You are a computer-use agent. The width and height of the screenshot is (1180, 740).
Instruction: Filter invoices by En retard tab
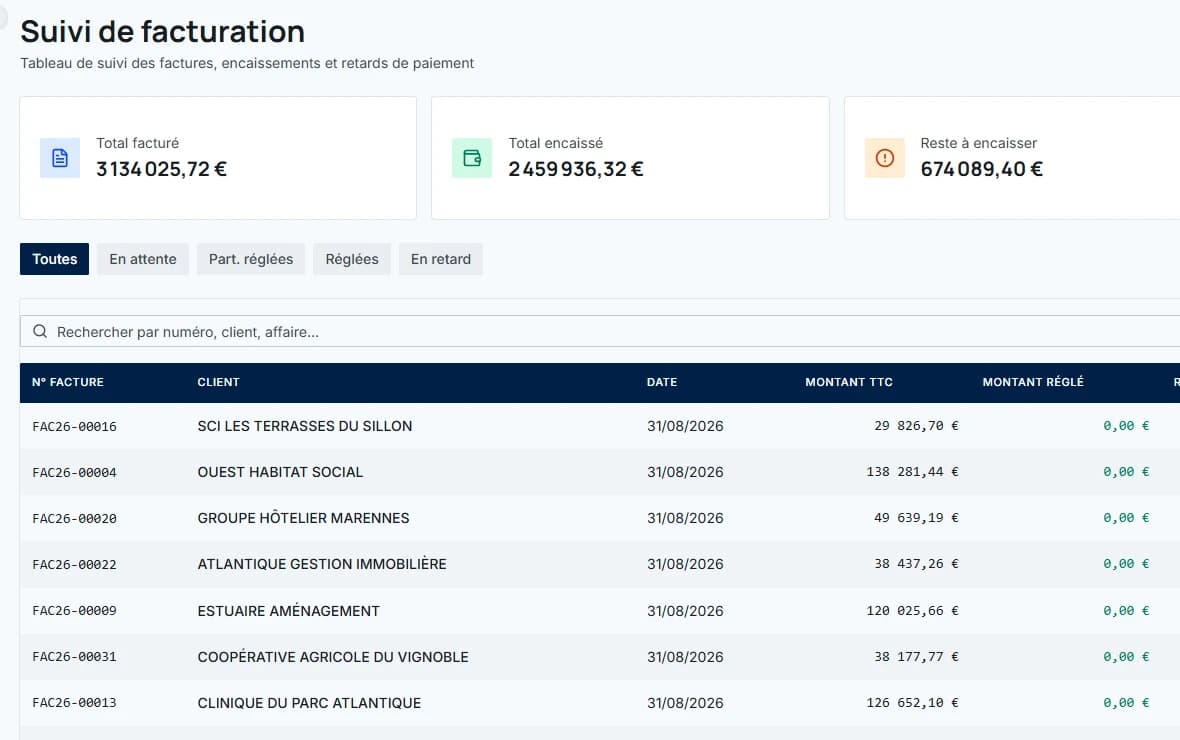coord(441,259)
